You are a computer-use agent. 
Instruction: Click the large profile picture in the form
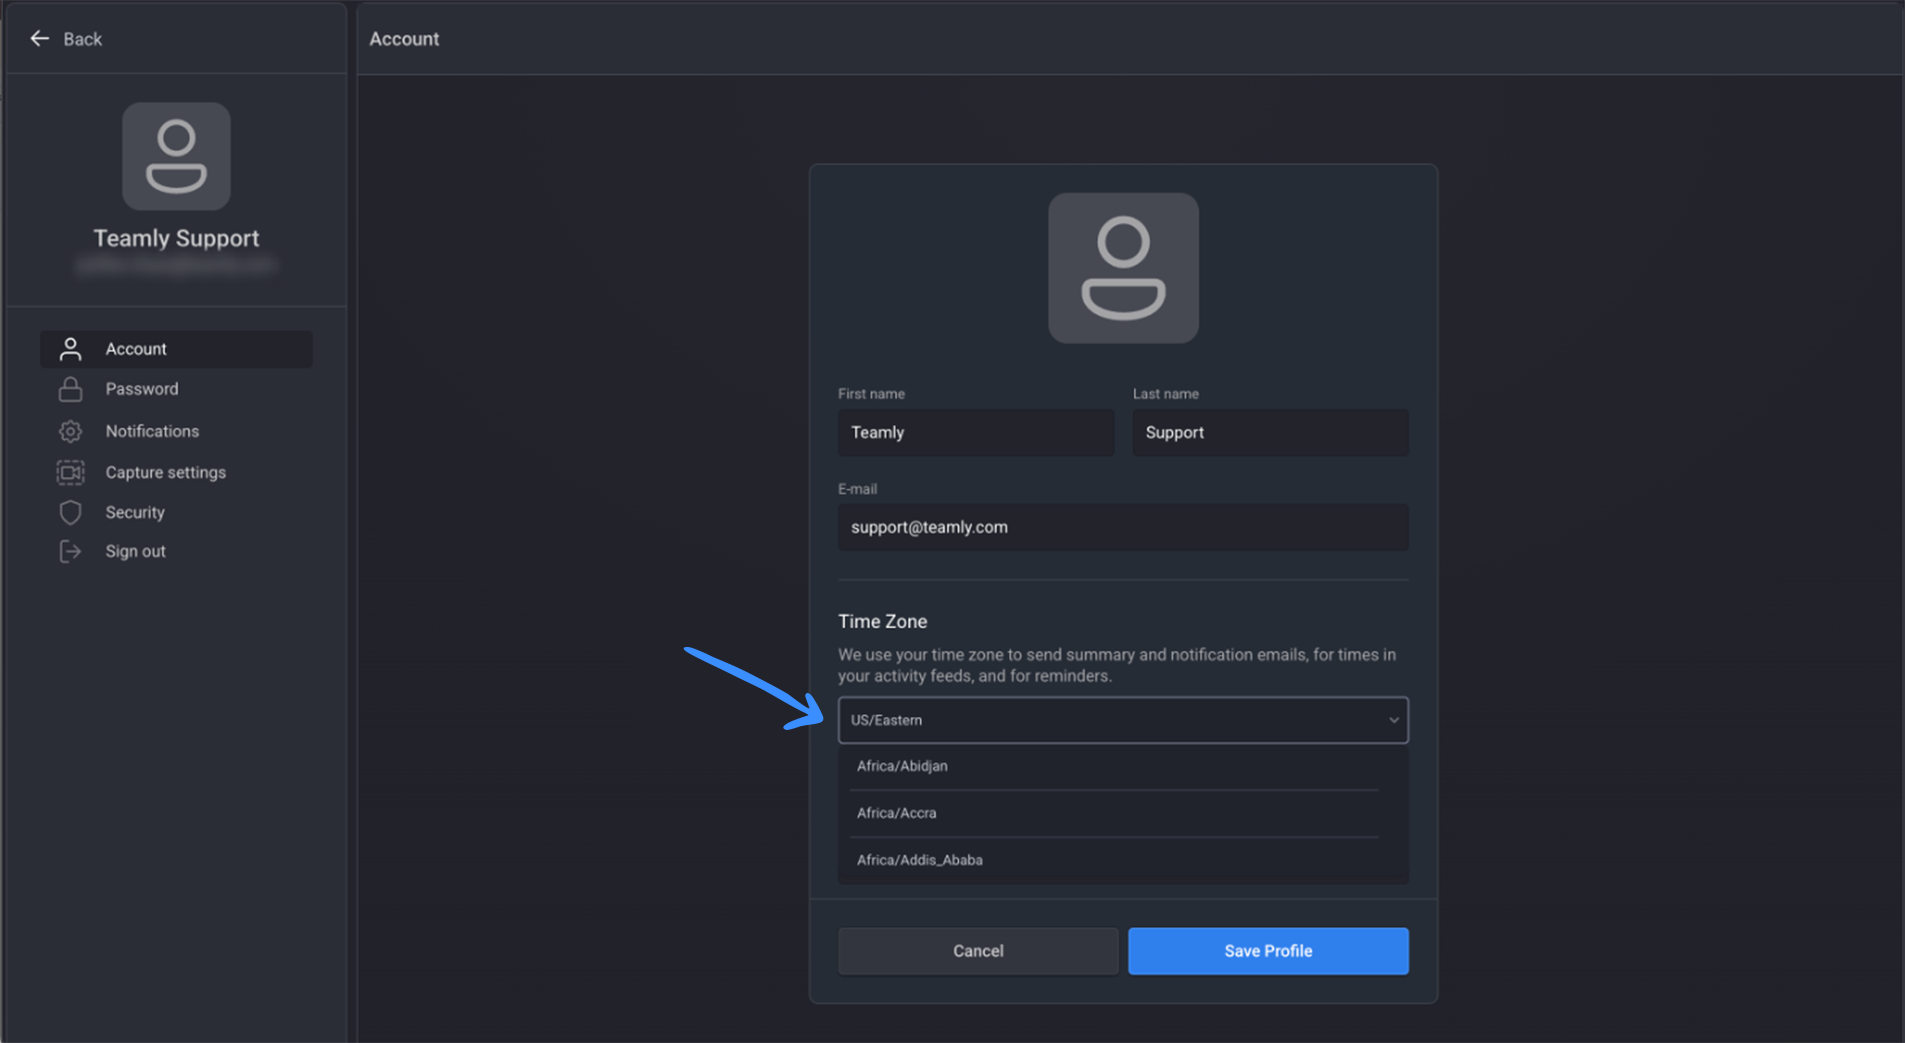(x=1123, y=268)
